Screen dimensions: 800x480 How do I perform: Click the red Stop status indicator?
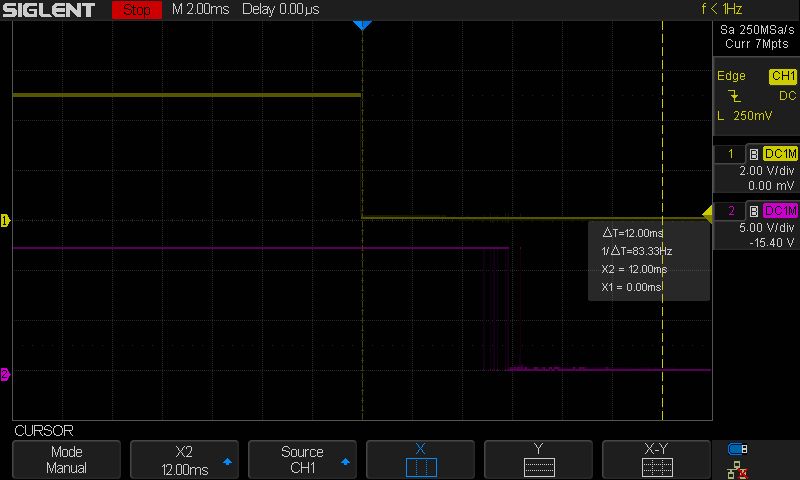[137, 10]
